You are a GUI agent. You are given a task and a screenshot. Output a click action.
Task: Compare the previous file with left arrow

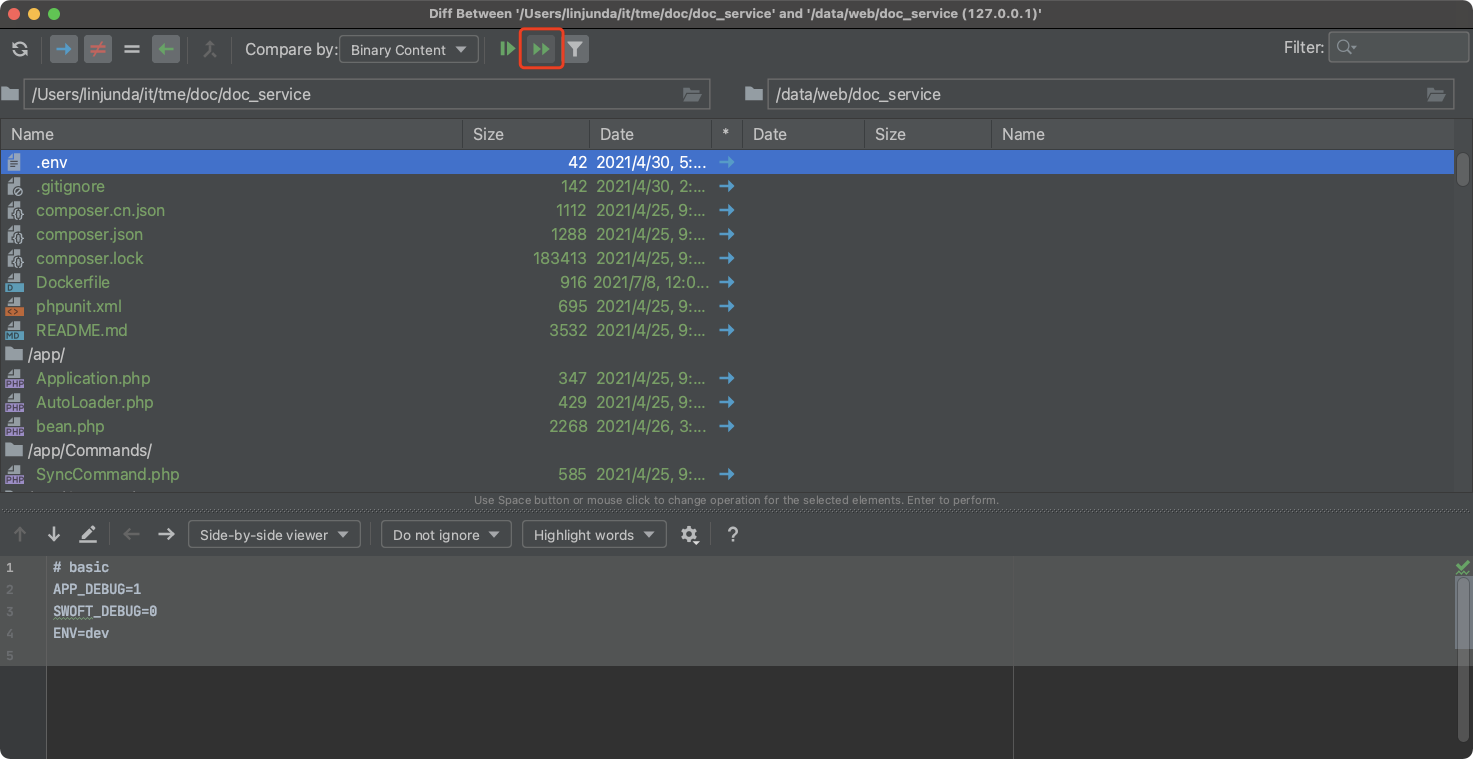[132, 535]
